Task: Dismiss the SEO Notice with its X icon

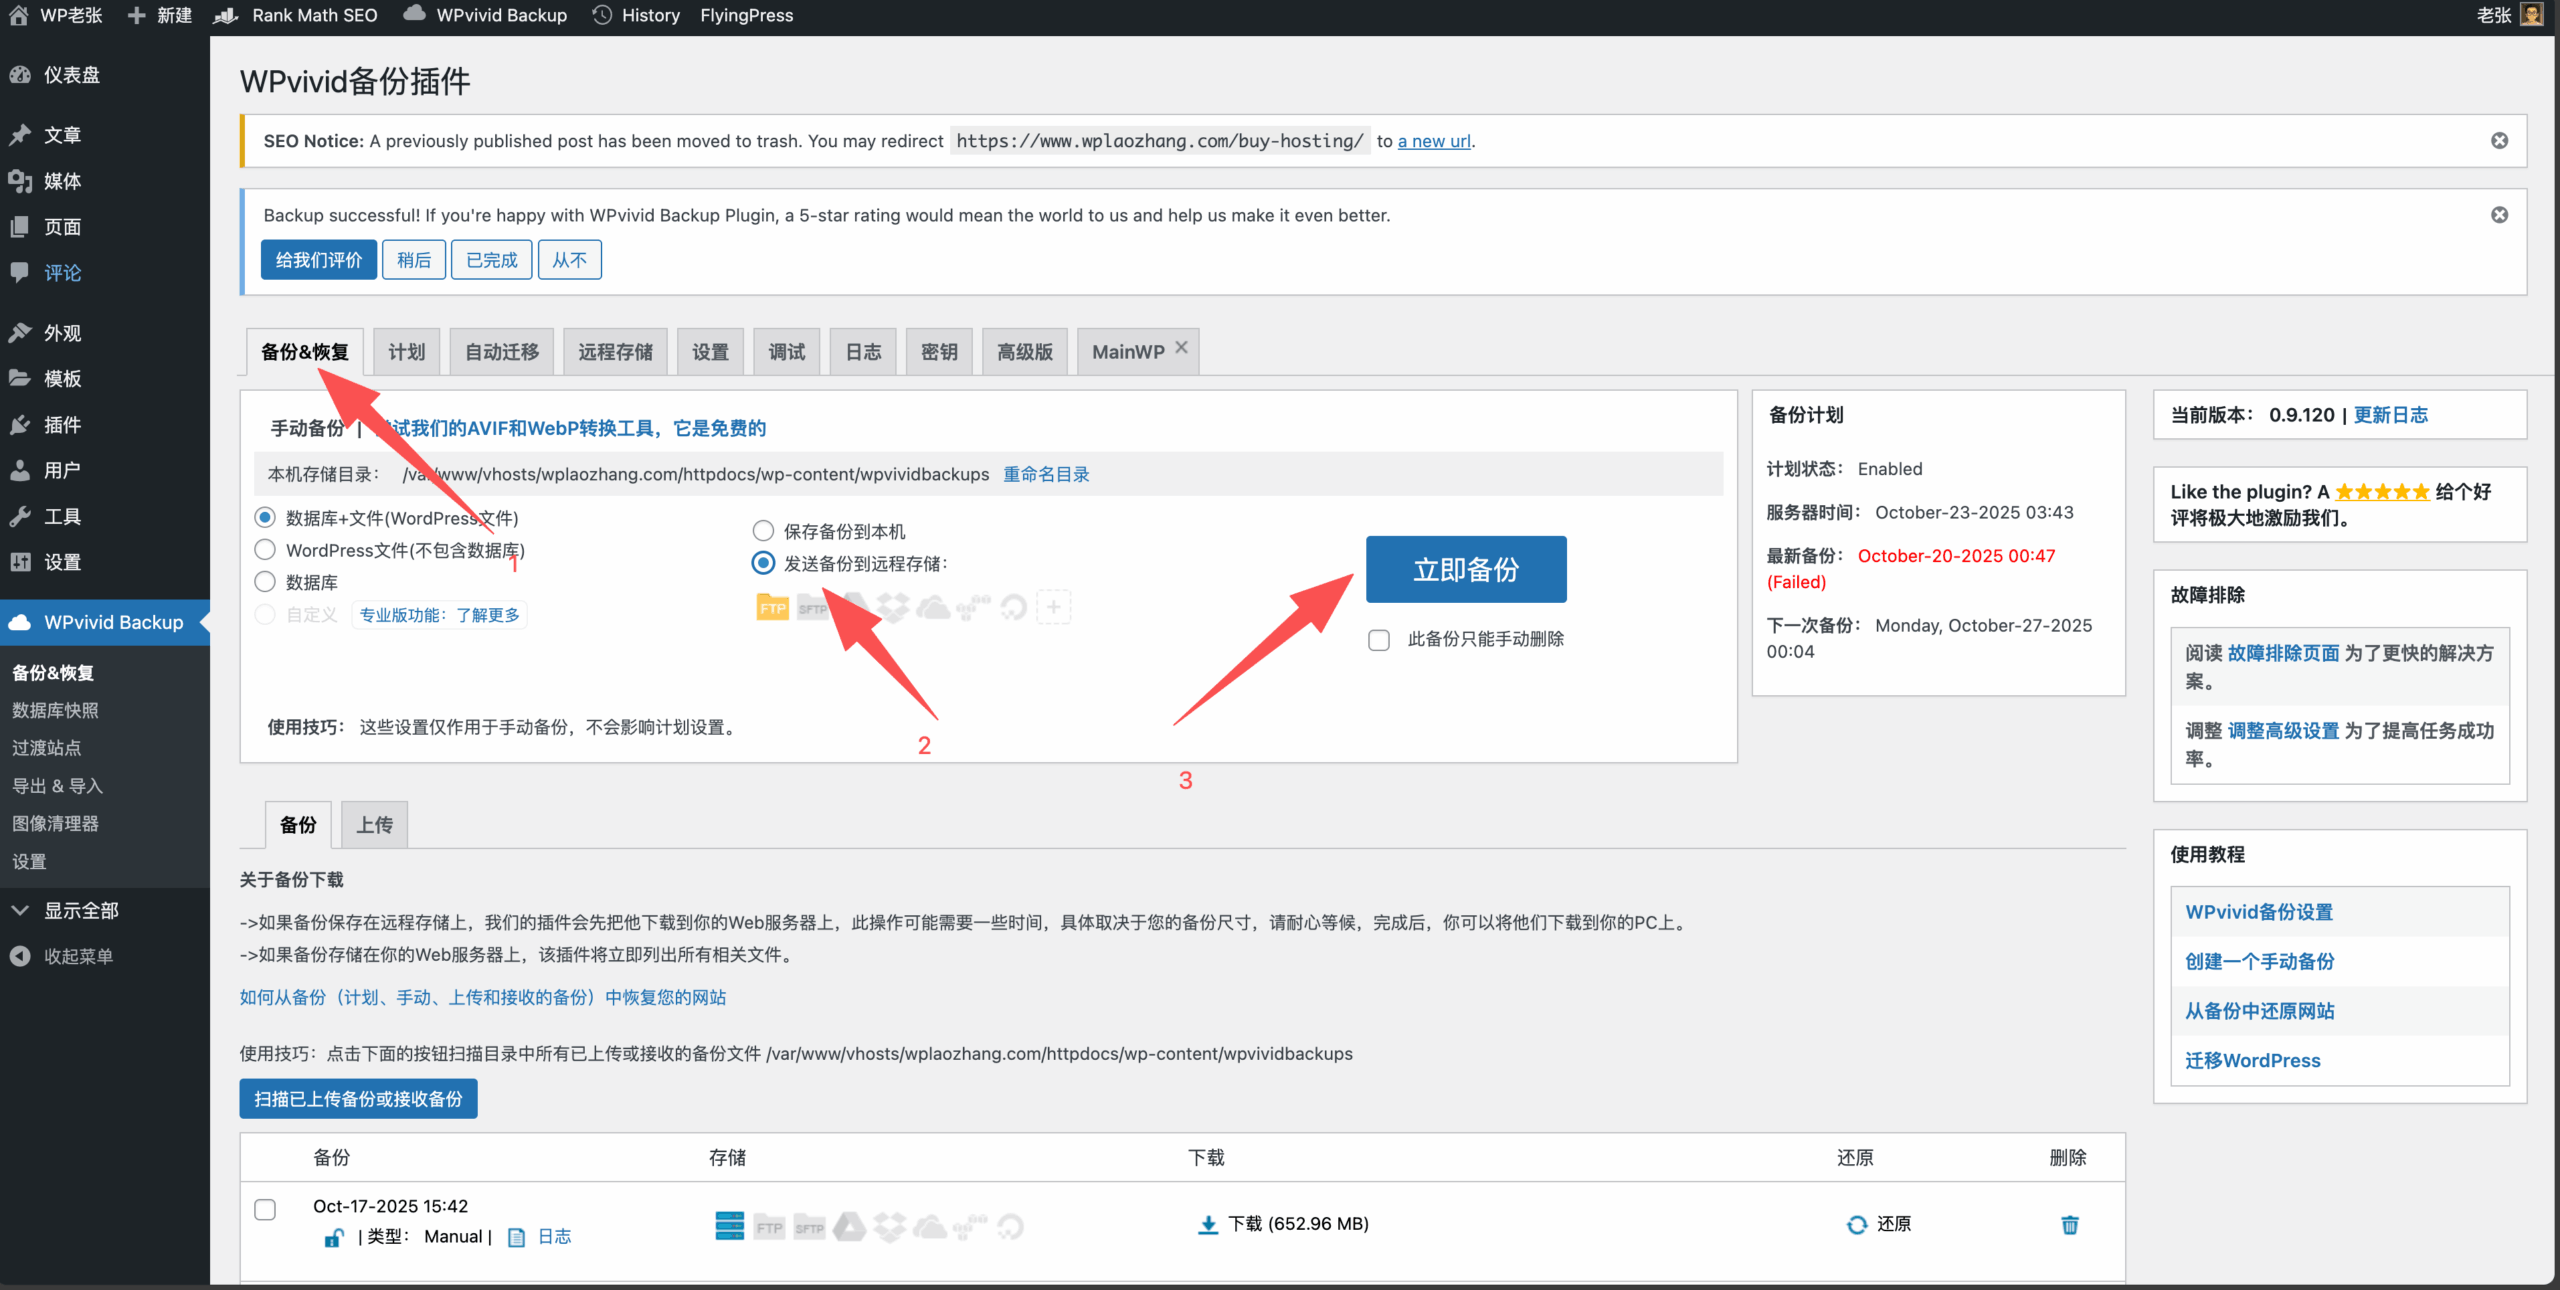Action: (x=2499, y=141)
